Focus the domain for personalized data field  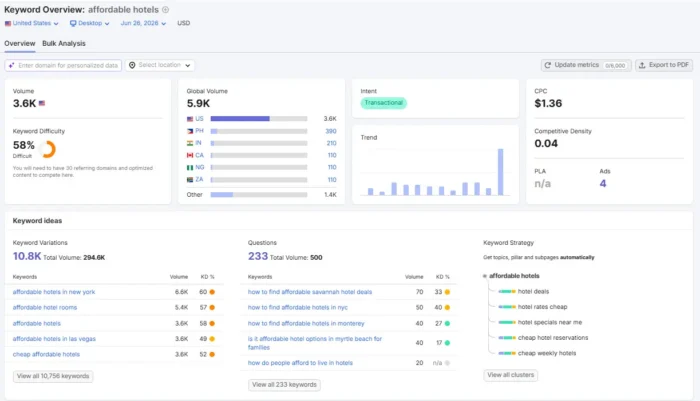coord(63,65)
